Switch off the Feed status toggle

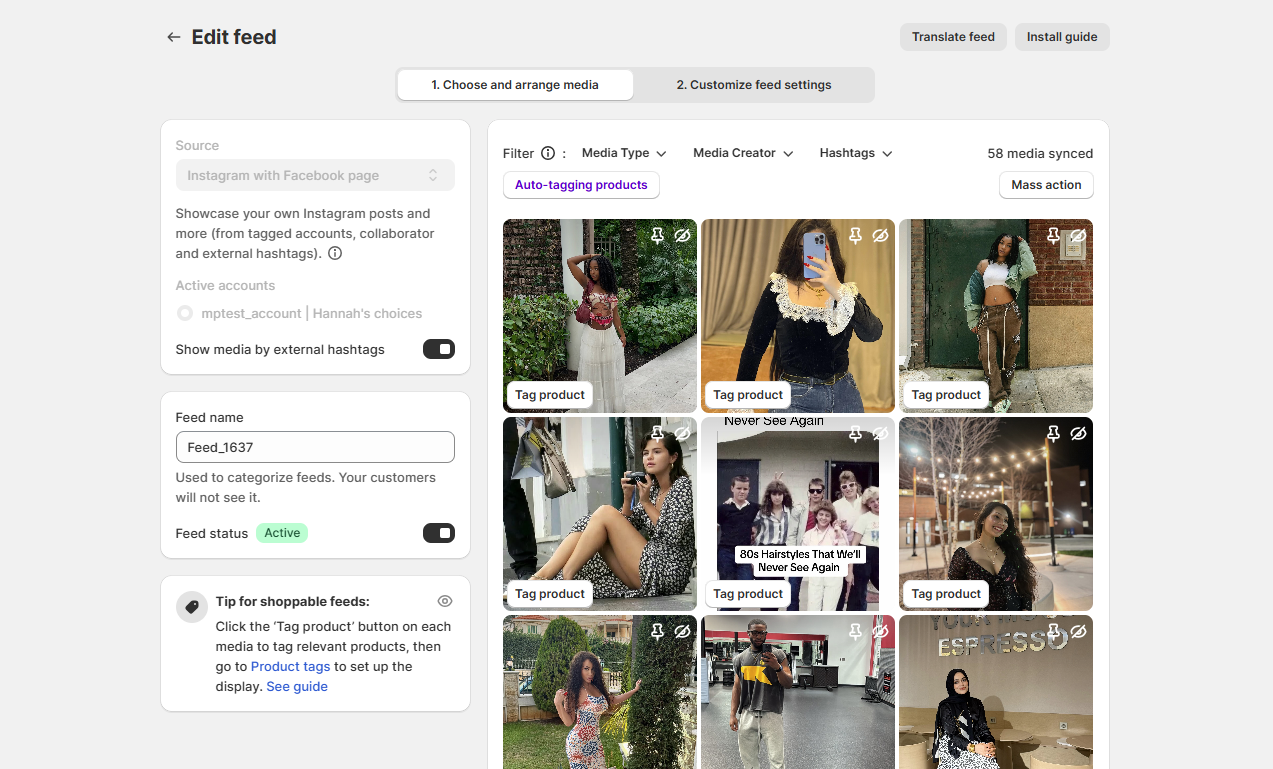click(x=438, y=533)
